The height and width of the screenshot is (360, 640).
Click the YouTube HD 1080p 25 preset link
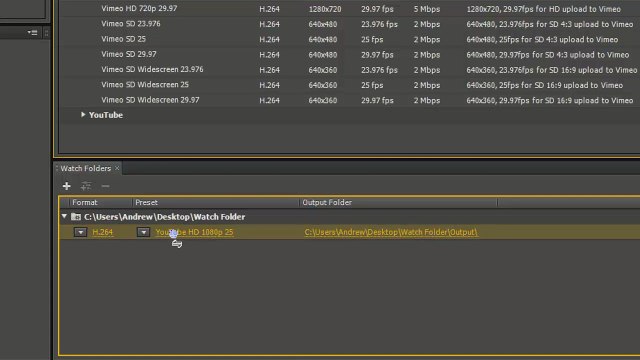[194, 232]
